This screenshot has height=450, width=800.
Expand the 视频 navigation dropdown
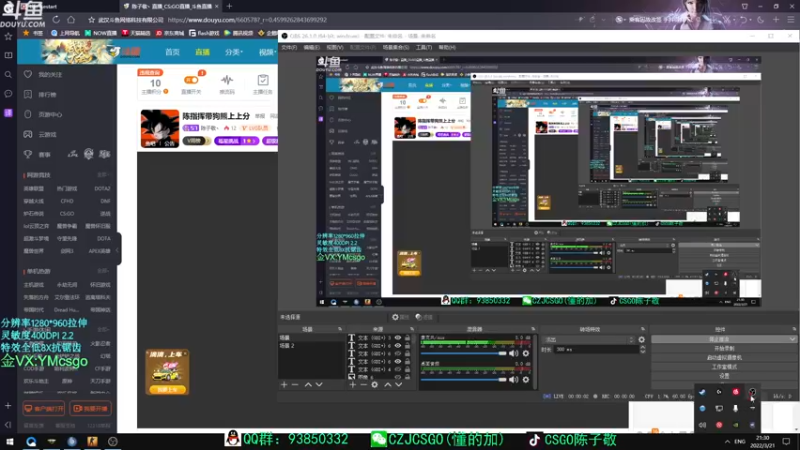pyautogui.click(x=268, y=52)
